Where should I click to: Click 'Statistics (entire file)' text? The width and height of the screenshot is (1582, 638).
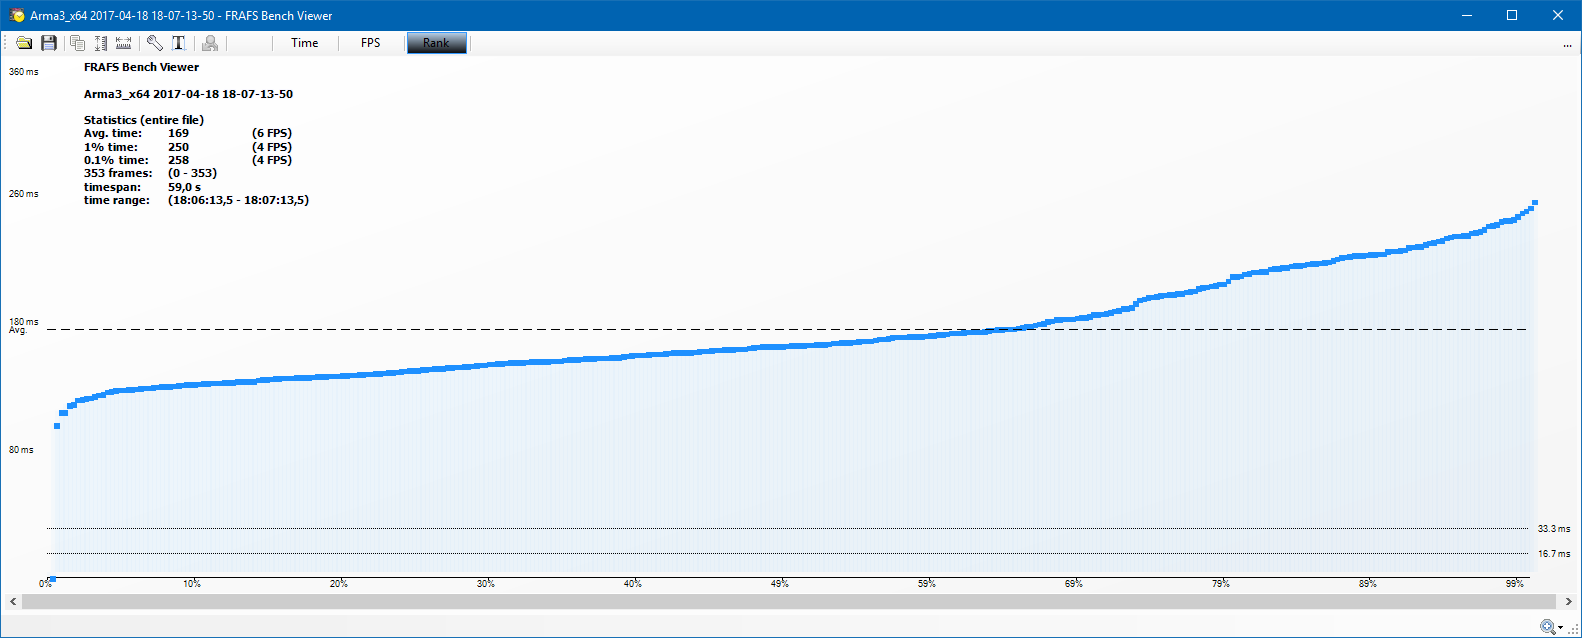click(144, 120)
